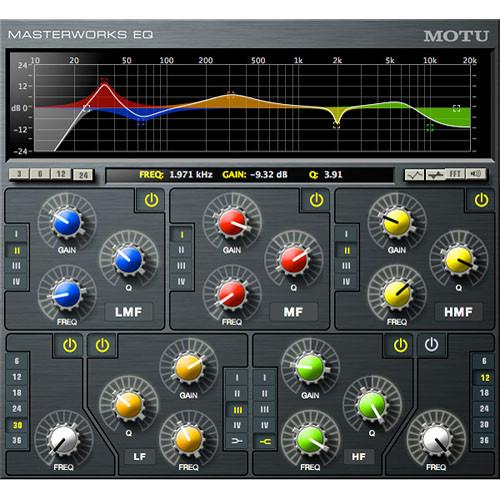
Task: Select filter type IV for MF band
Action: [x=181, y=282]
